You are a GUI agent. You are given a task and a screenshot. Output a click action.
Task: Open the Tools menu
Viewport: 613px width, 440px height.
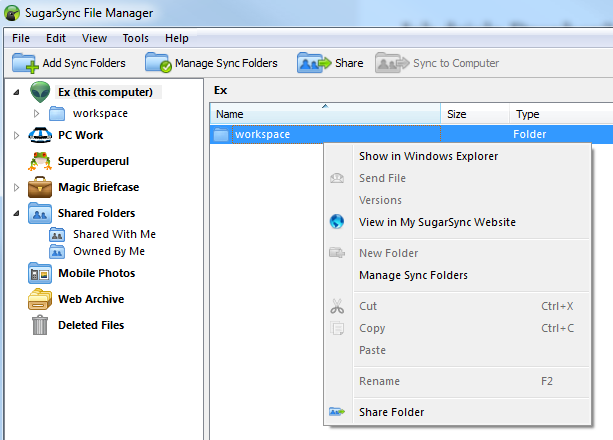136,38
